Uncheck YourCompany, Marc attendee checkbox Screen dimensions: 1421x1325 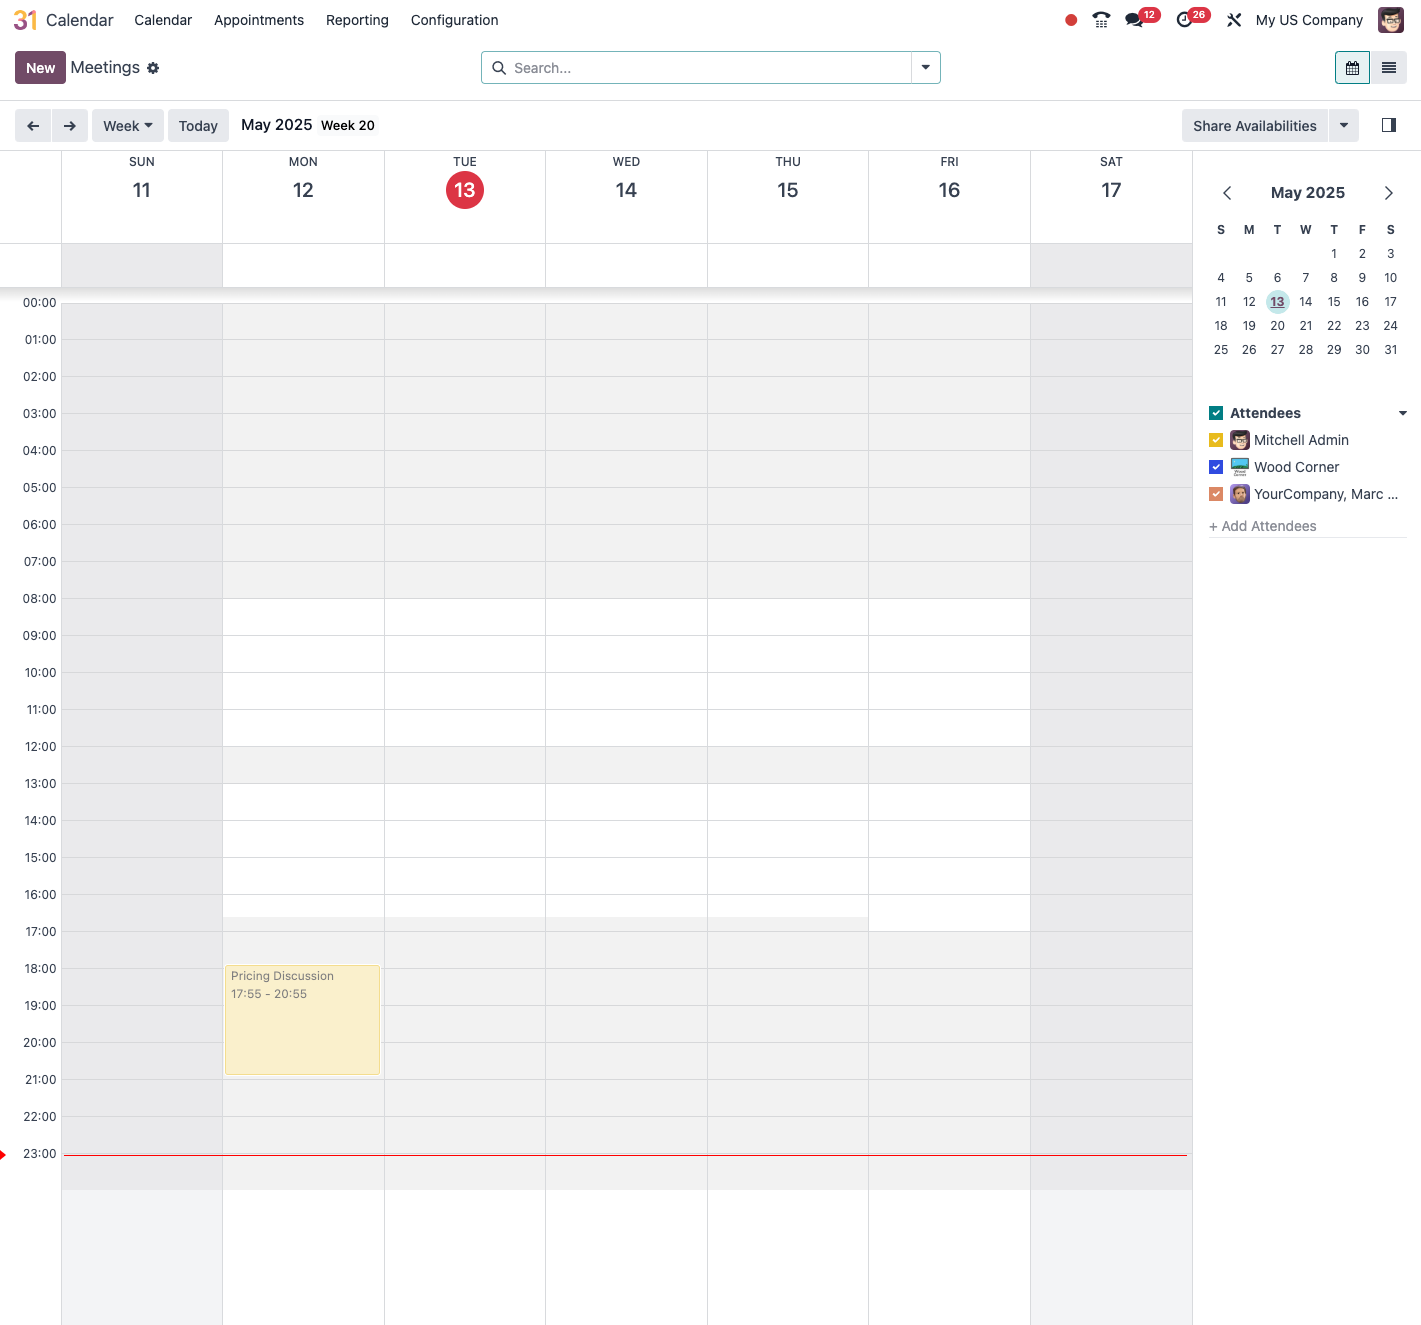[1216, 494]
